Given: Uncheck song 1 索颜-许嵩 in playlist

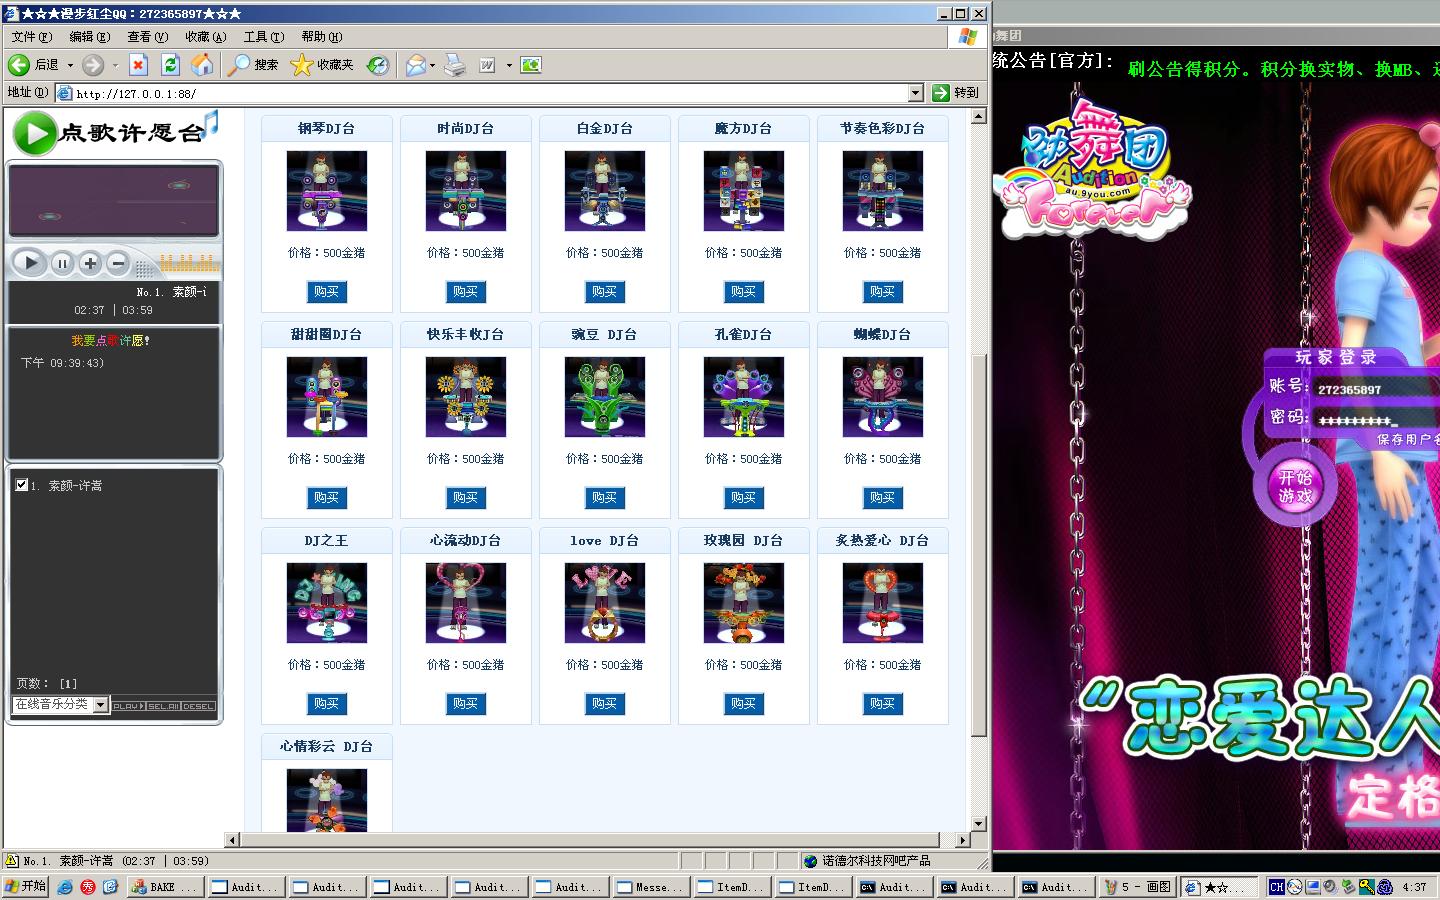Looking at the screenshot, I should click(x=22, y=485).
